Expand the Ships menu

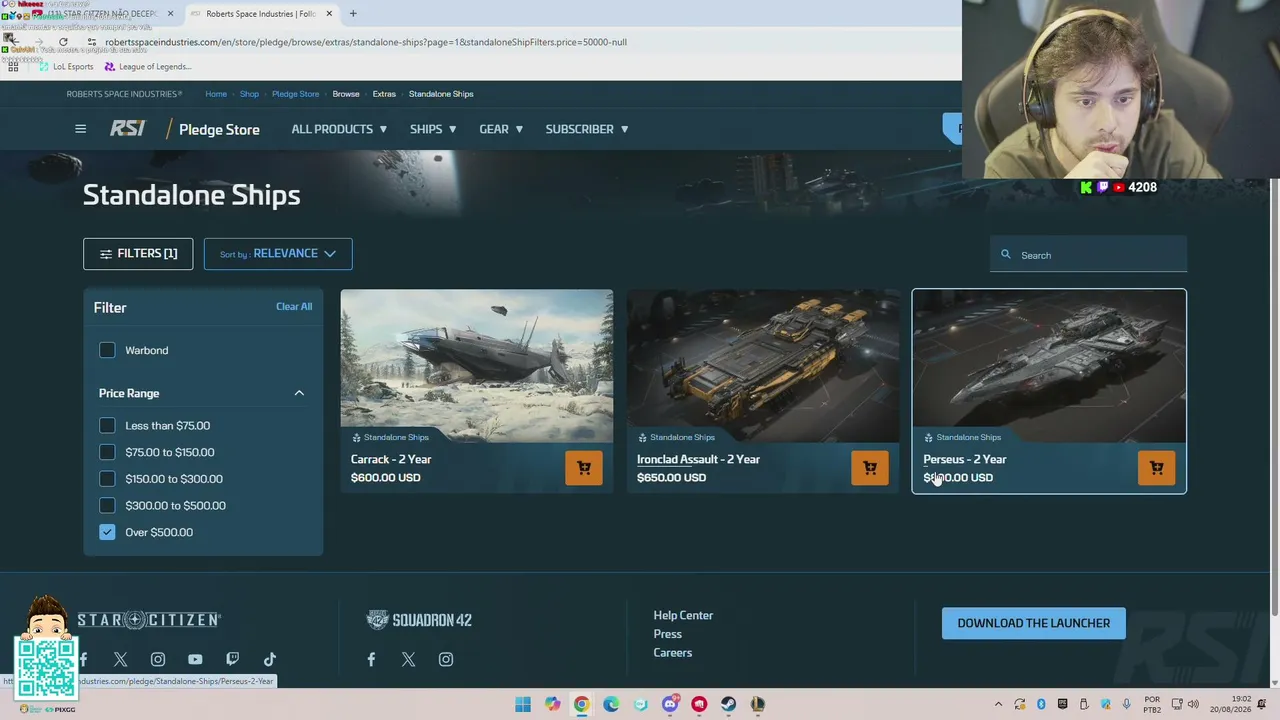pos(433,129)
